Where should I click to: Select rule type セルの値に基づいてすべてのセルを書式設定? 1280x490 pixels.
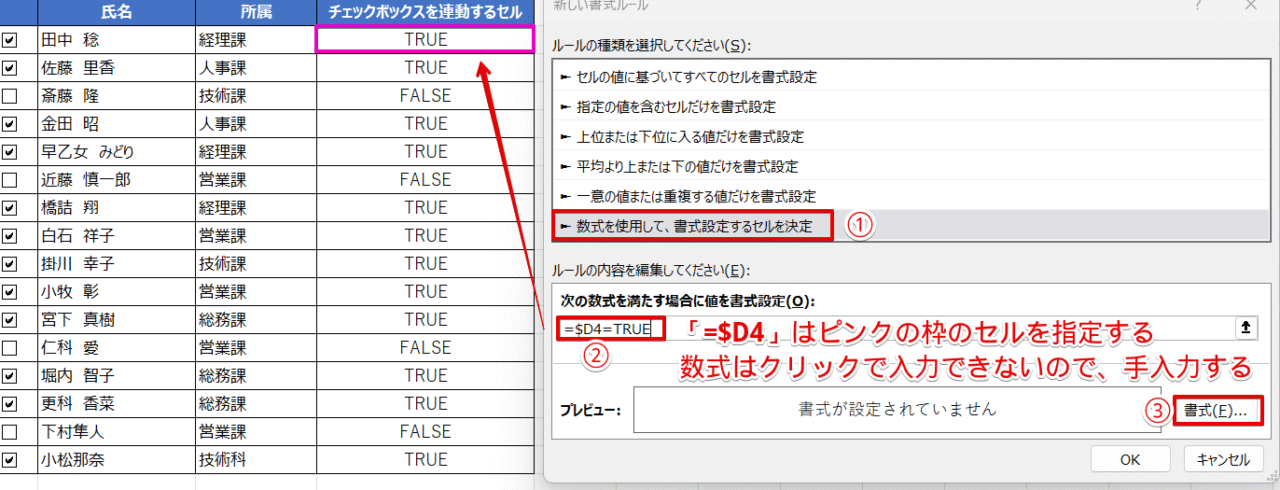[x=911, y=76]
